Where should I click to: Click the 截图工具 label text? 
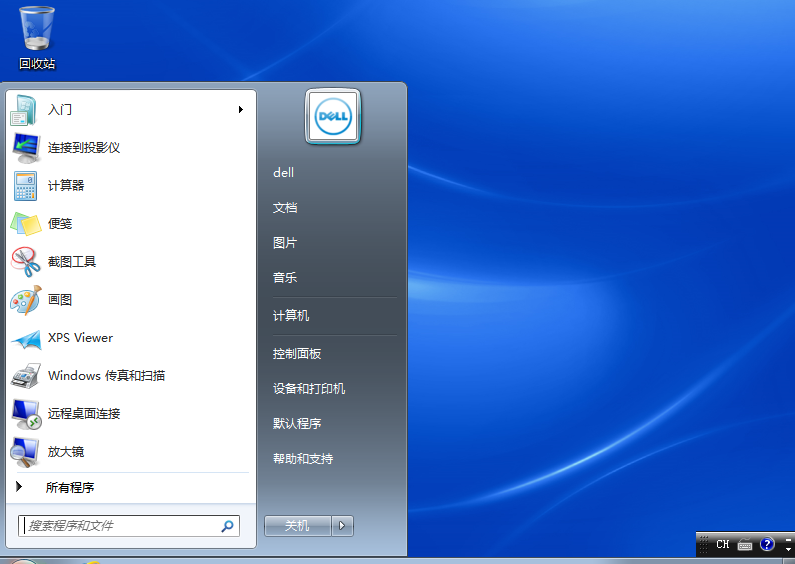(x=72, y=262)
